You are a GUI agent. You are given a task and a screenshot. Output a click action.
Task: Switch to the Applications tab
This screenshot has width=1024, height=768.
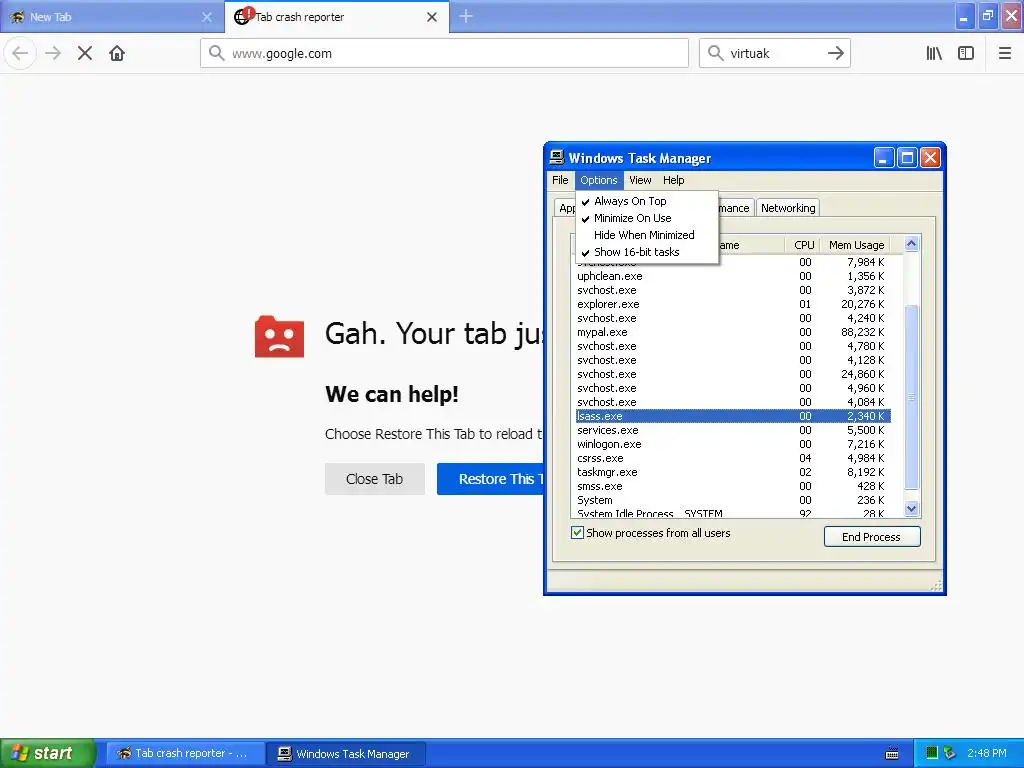coord(566,208)
